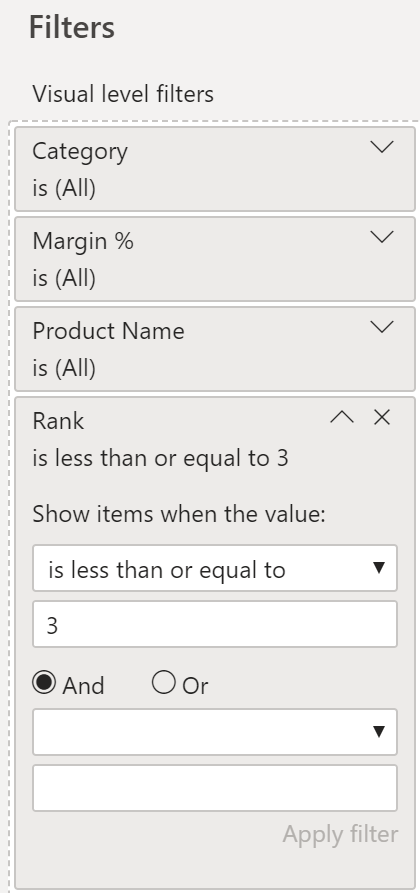Click the empty second value field
420x893 pixels.
point(215,788)
